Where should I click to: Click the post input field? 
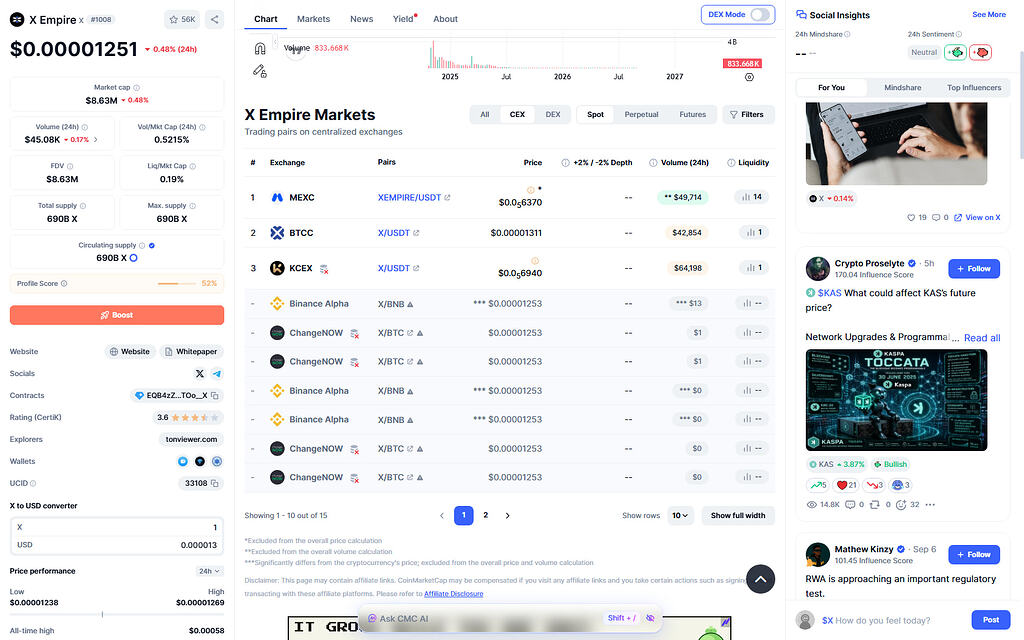(x=890, y=620)
